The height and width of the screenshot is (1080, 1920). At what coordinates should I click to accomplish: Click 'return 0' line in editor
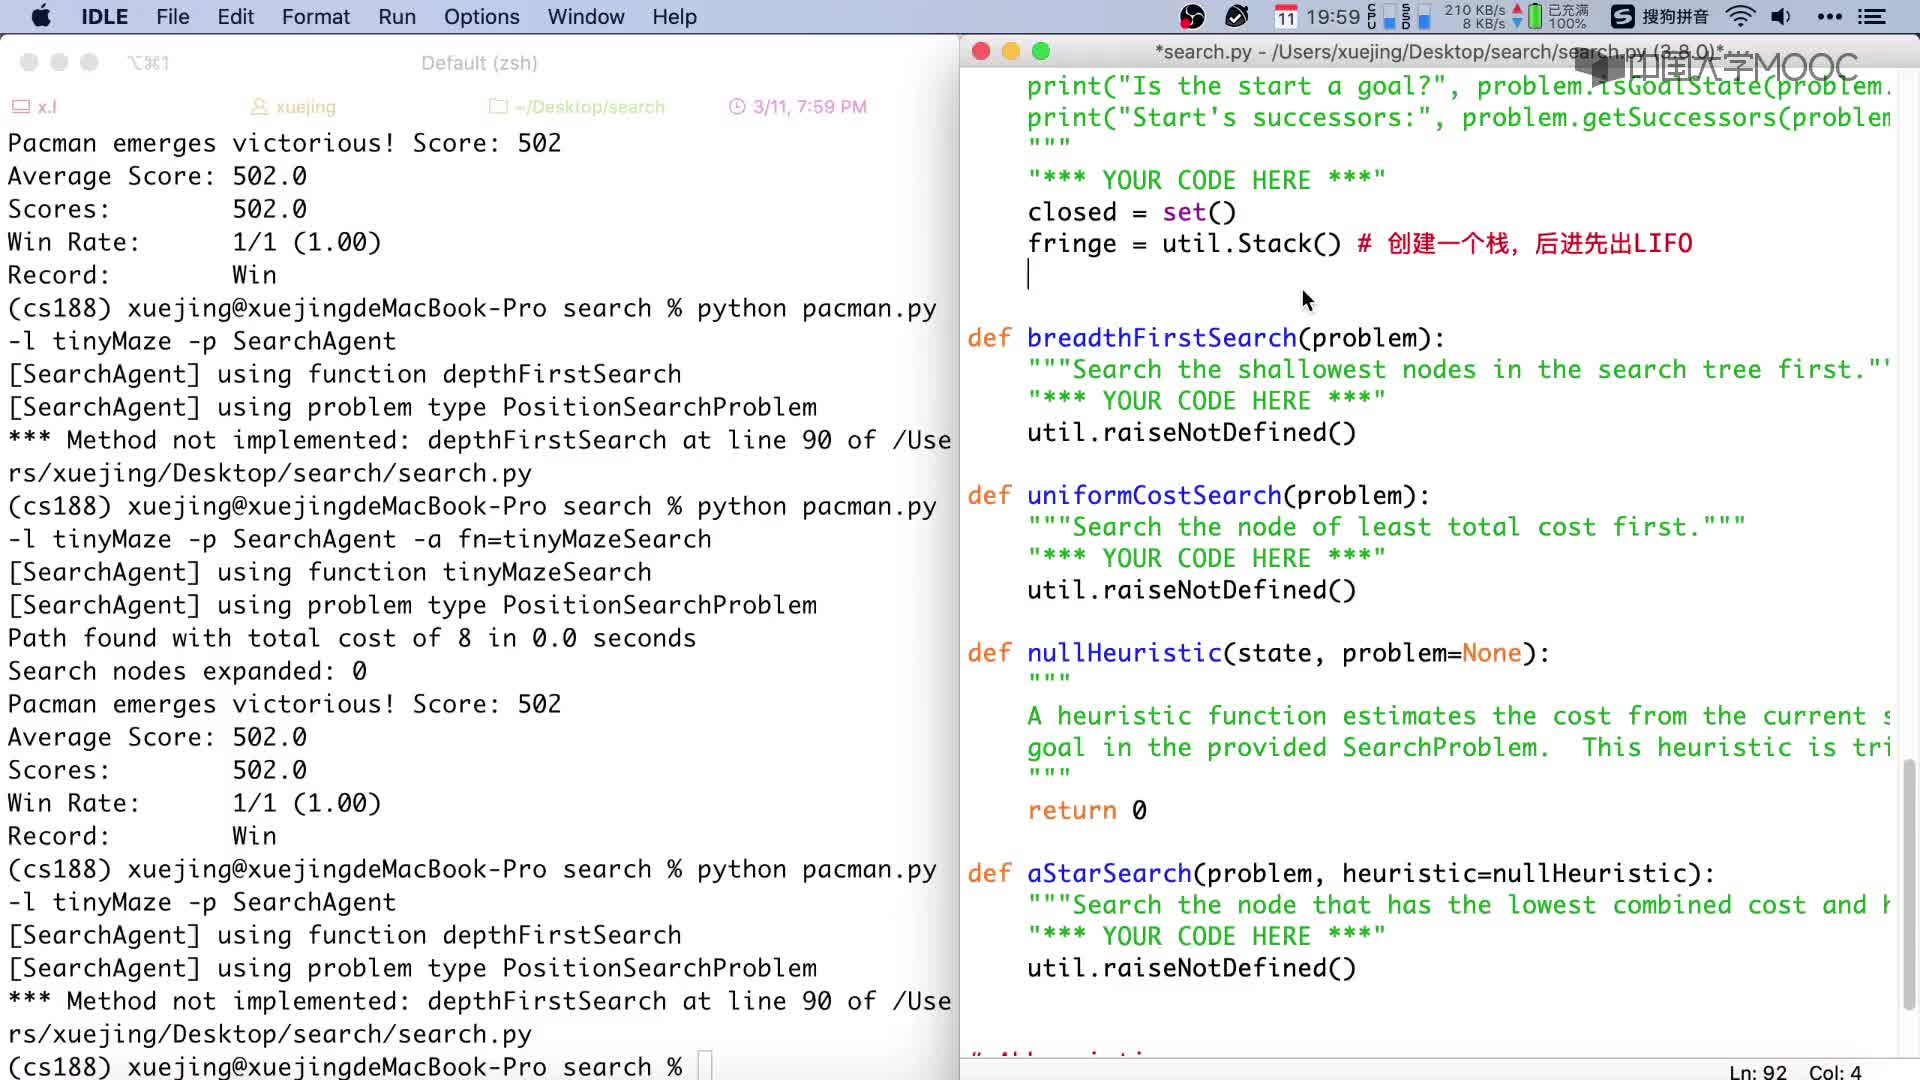pyautogui.click(x=1087, y=810)
